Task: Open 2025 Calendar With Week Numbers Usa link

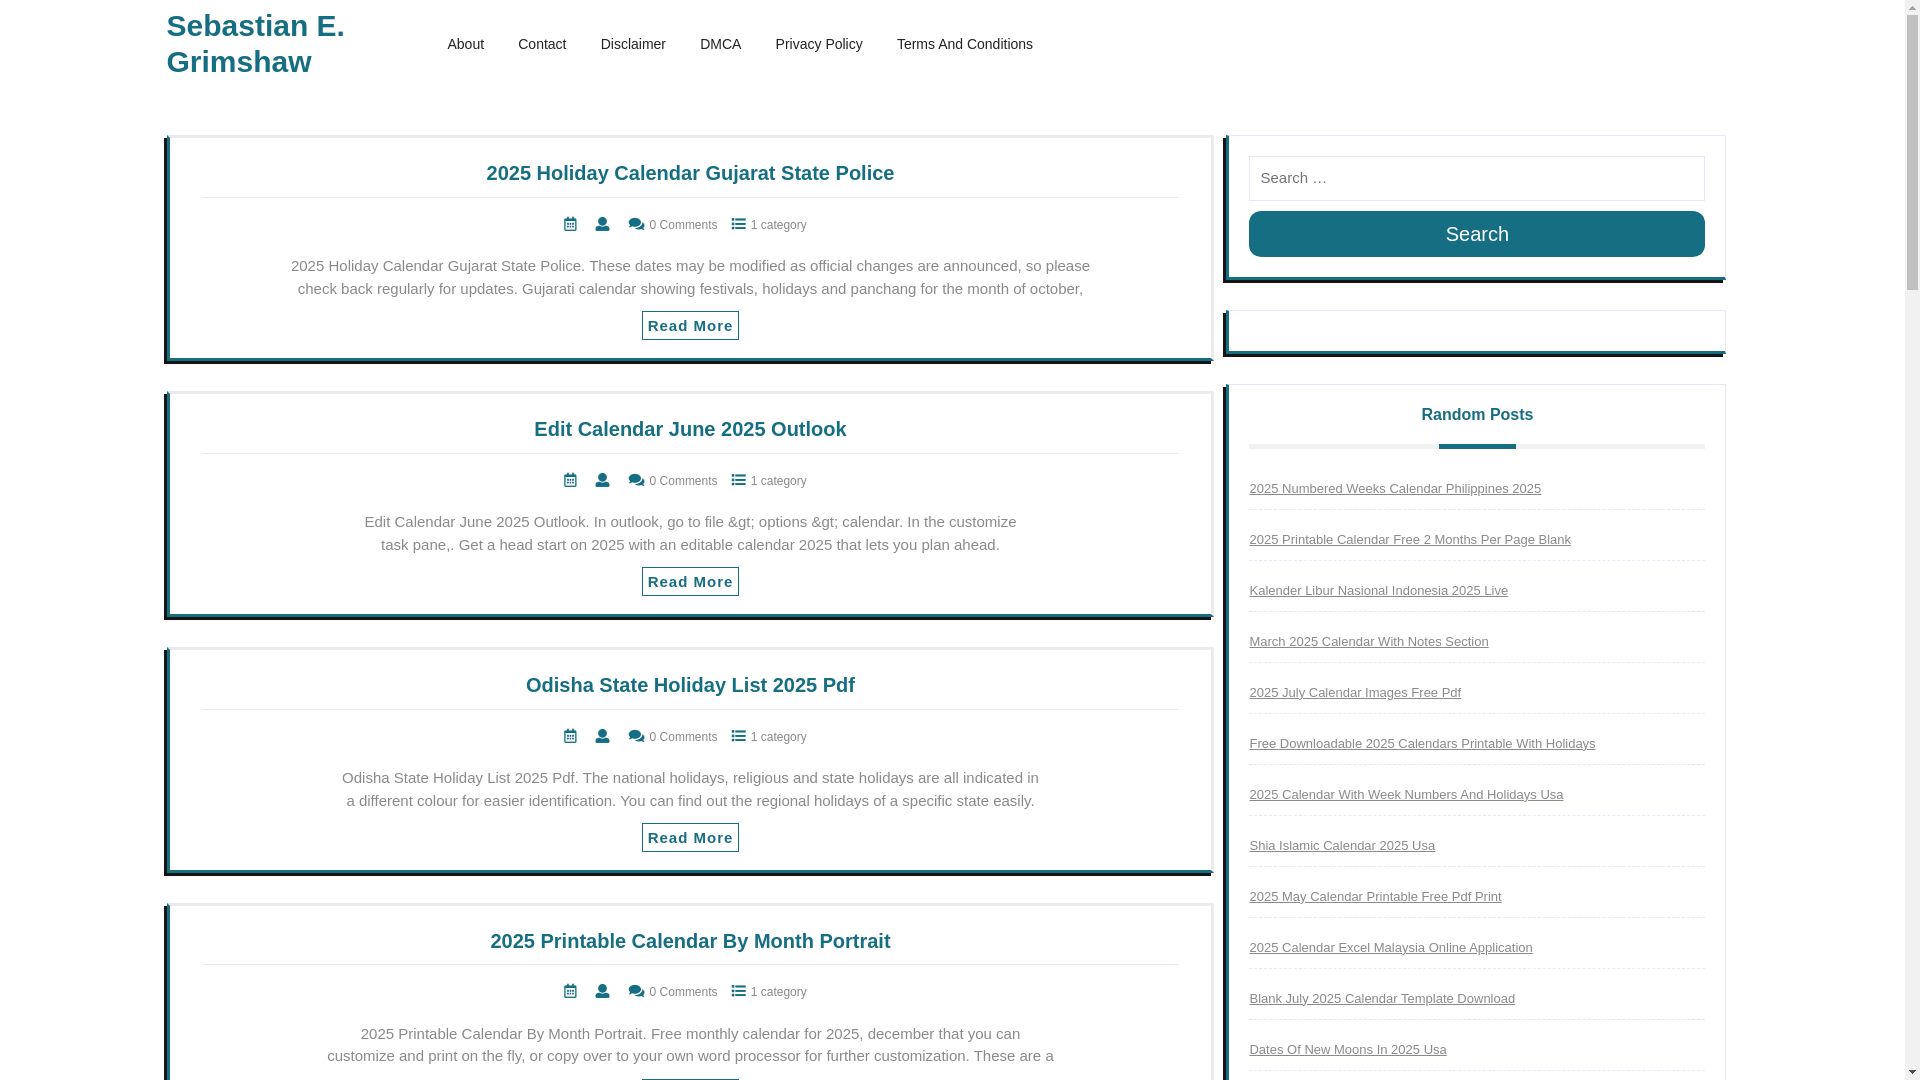Action: coord(1405,795)
